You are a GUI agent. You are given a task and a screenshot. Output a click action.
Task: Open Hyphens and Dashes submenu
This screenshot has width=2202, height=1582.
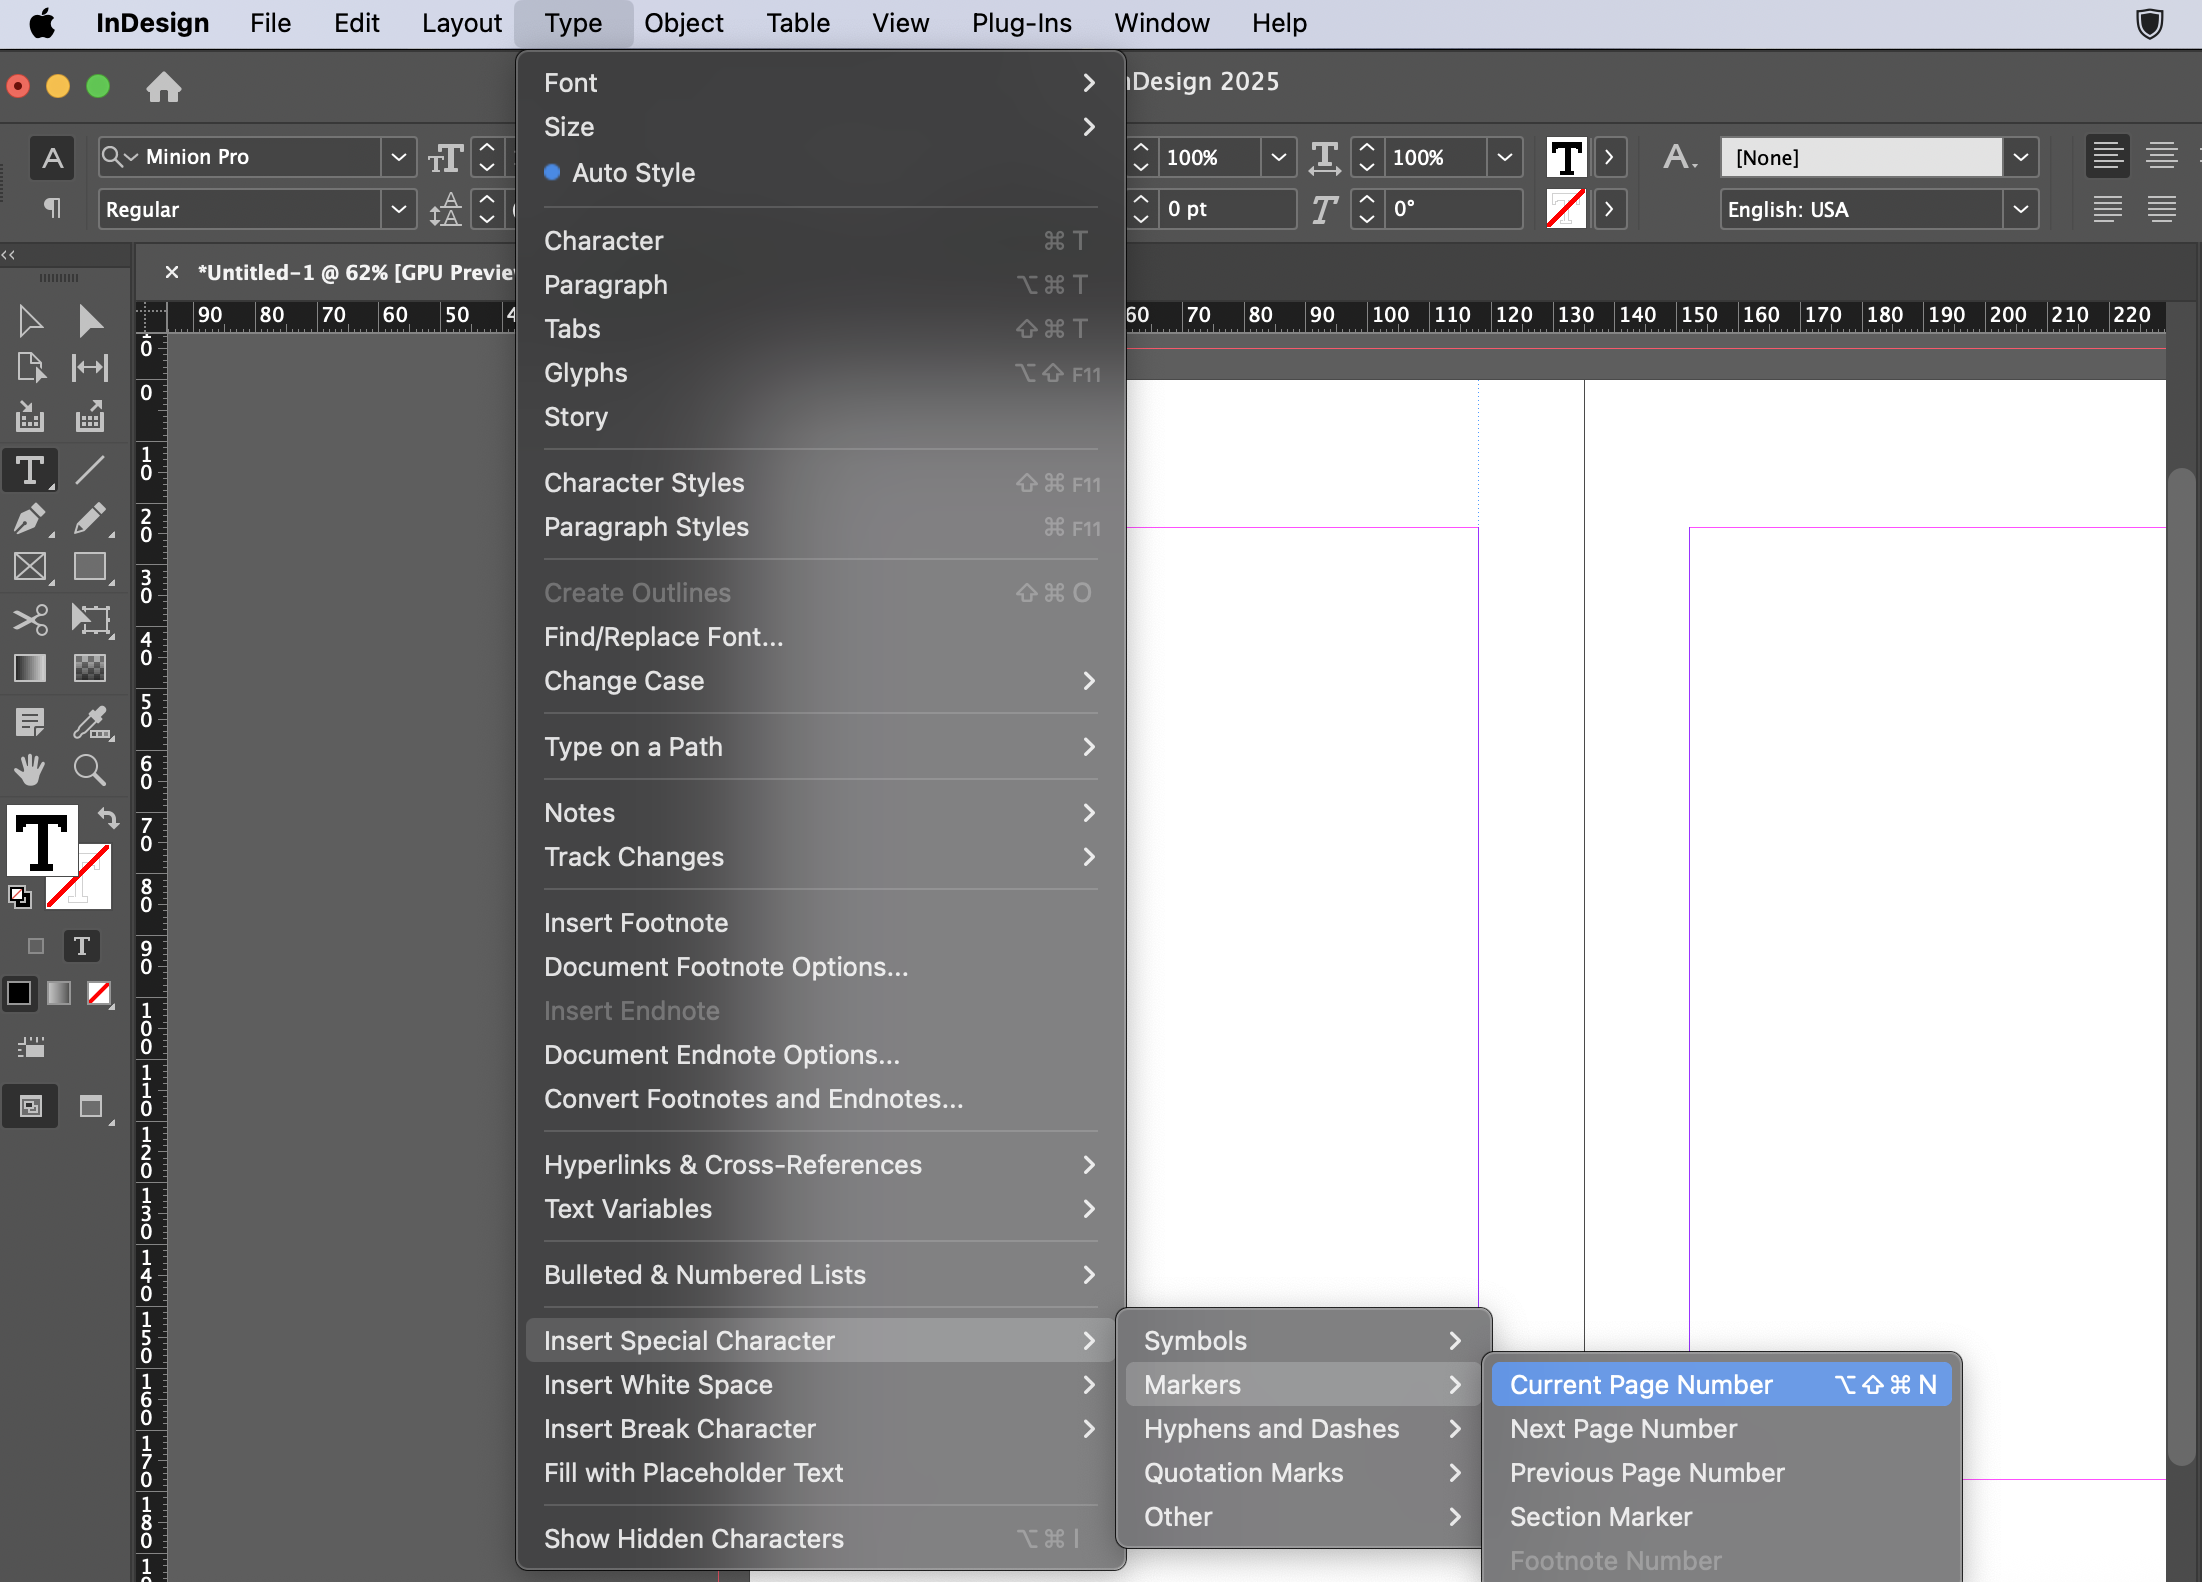(x=1303, y=1429)
